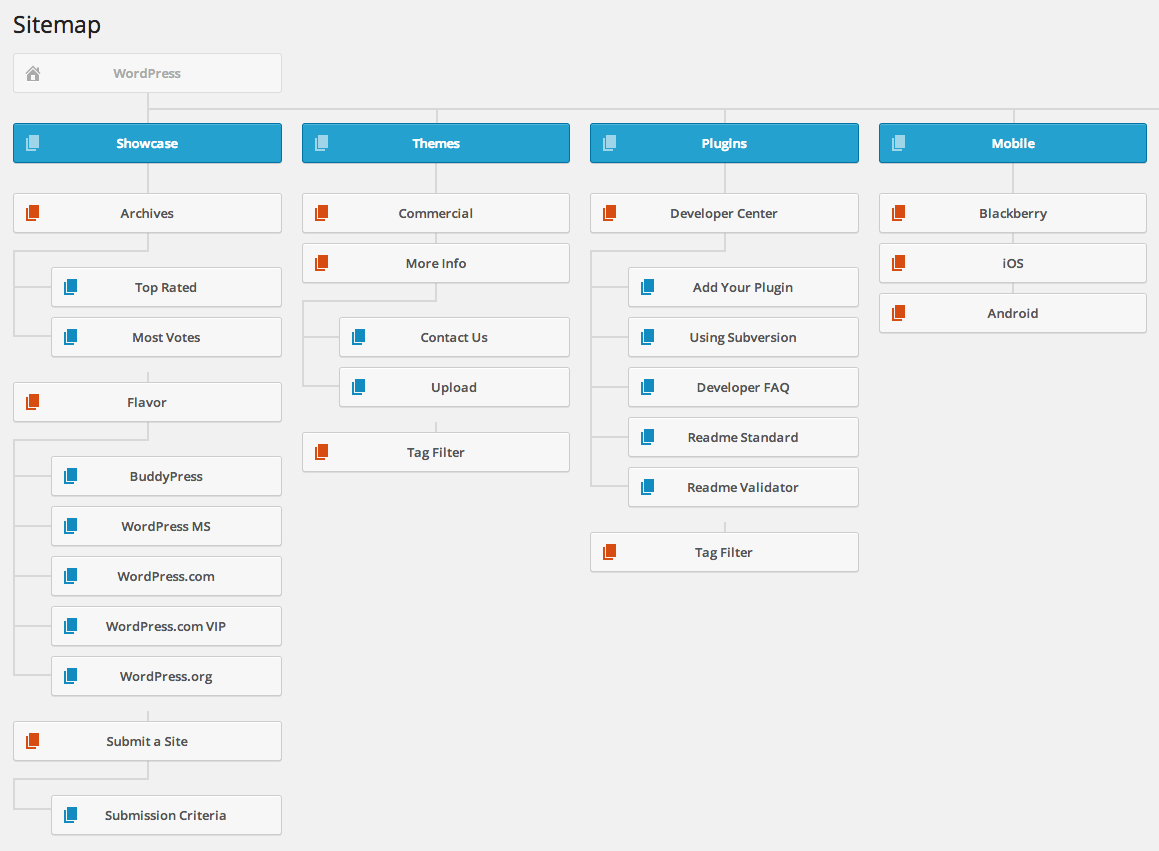1159x851 pixels.
Task: Click the blue icon on Most Votes
Action: (71, 337)
